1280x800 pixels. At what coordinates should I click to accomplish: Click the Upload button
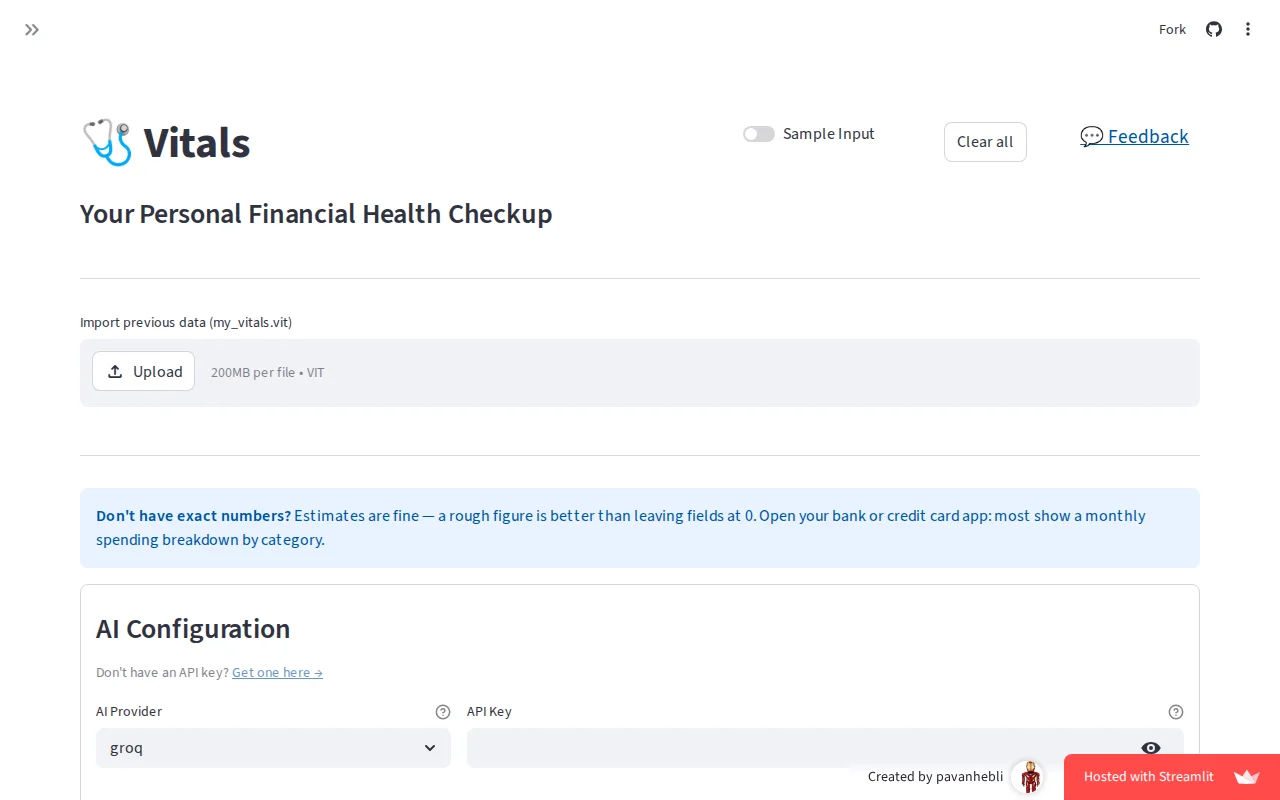[143, 371]
